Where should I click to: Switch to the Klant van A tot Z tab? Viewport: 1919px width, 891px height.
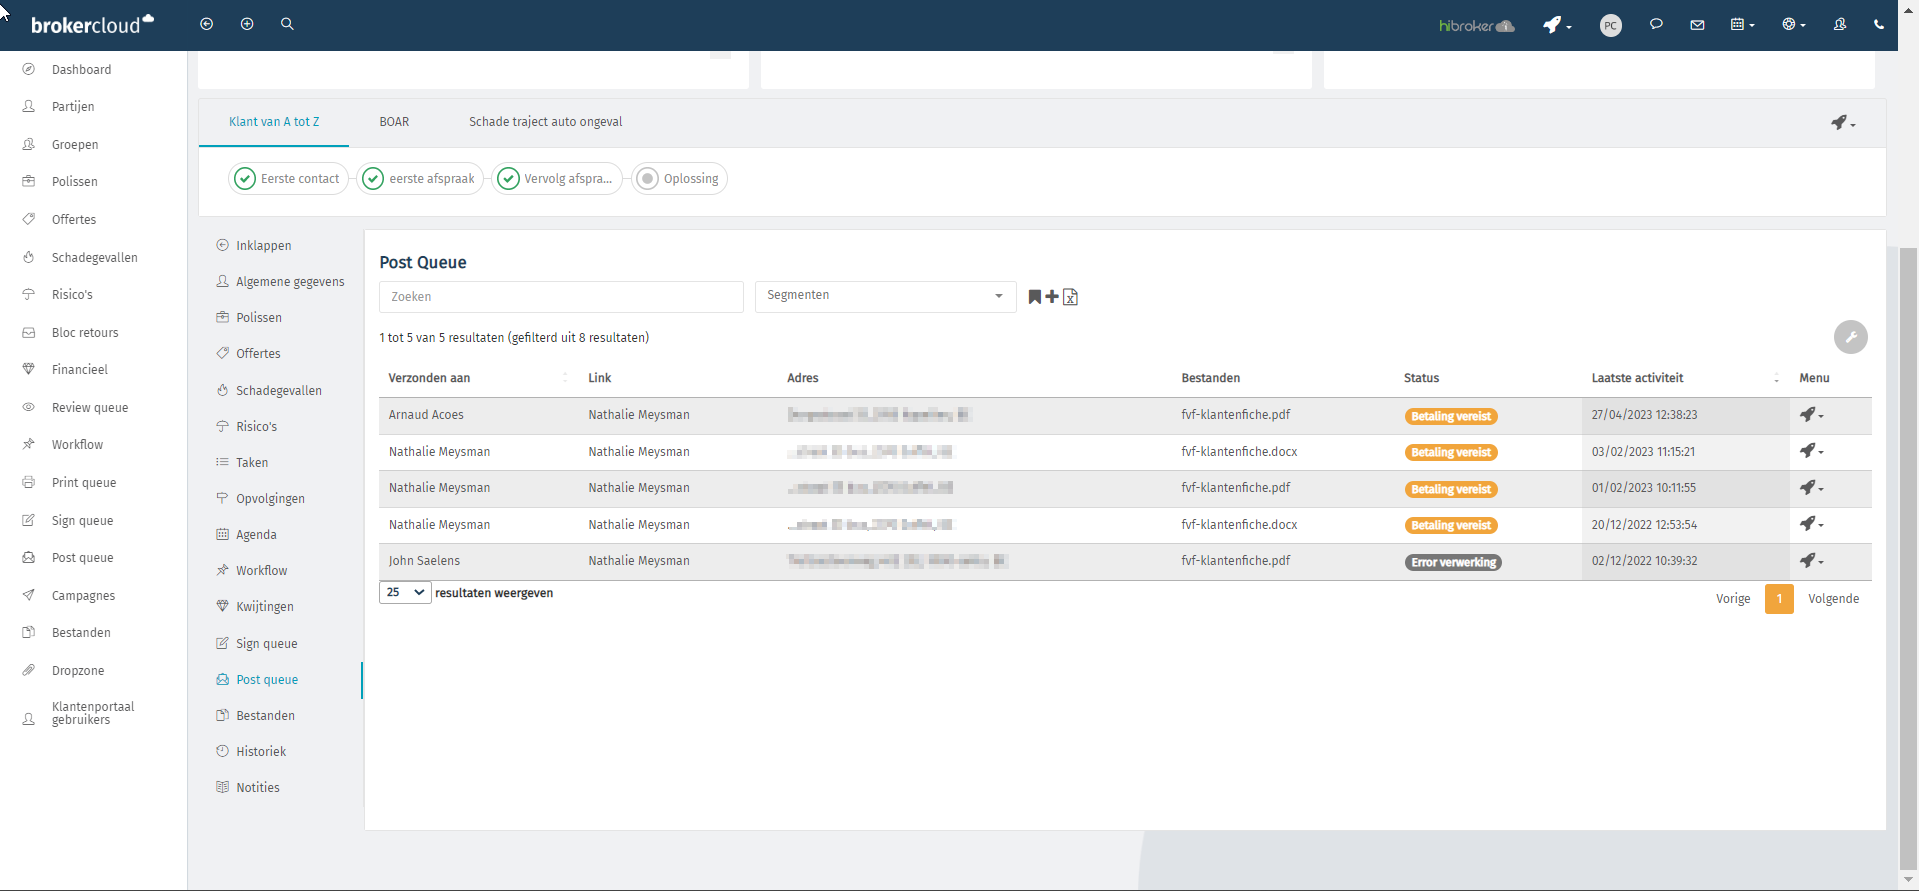tap(274, 122)
